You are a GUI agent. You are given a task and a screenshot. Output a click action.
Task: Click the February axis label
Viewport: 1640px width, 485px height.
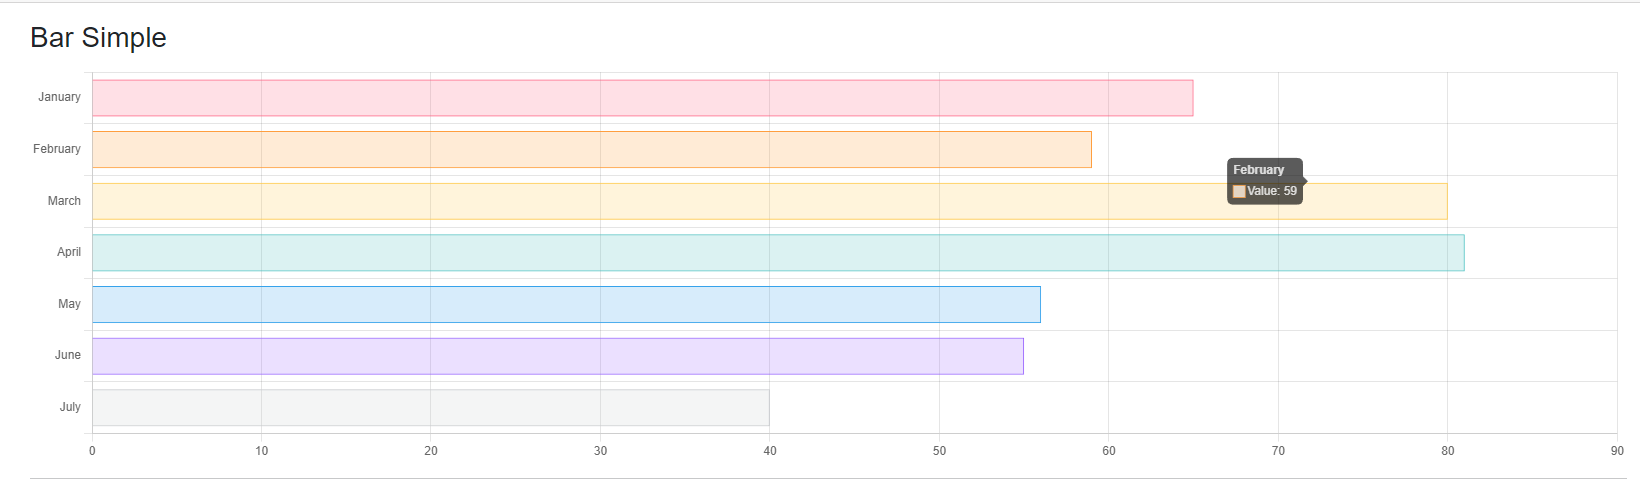click(x=57, y=149)
